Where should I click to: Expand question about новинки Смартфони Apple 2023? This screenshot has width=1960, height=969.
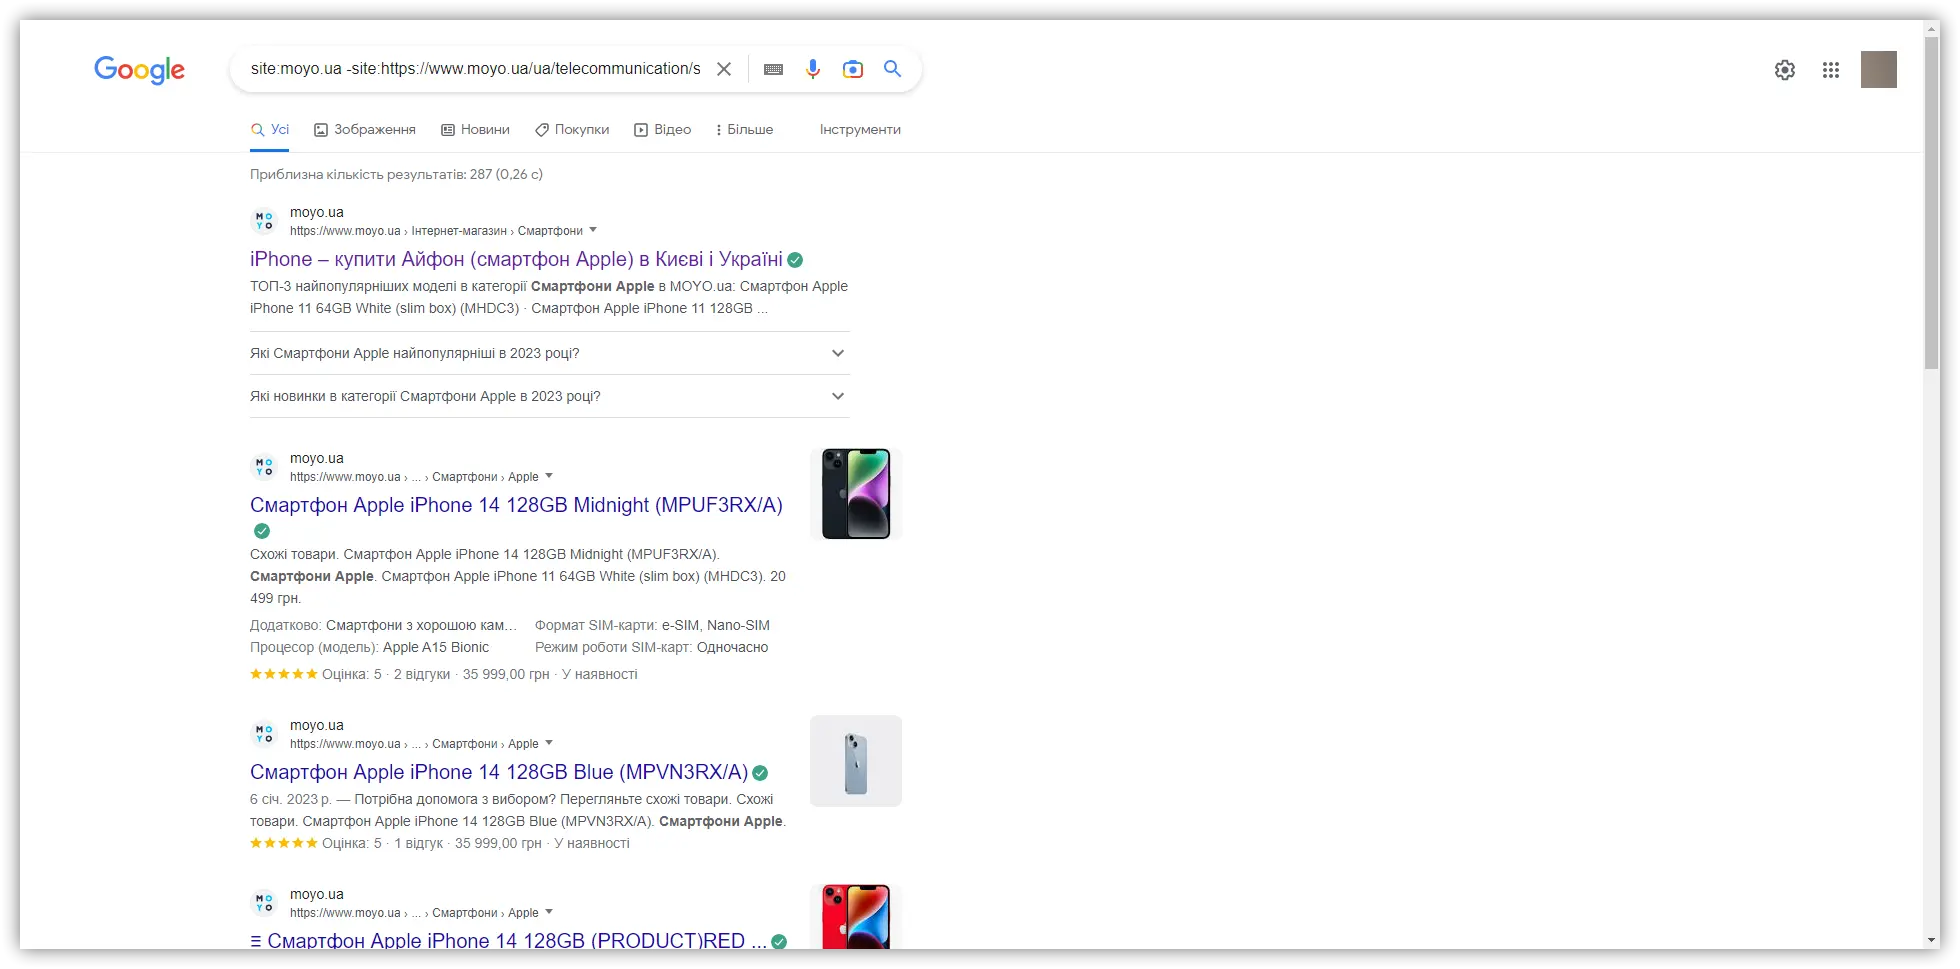[550, 396]
